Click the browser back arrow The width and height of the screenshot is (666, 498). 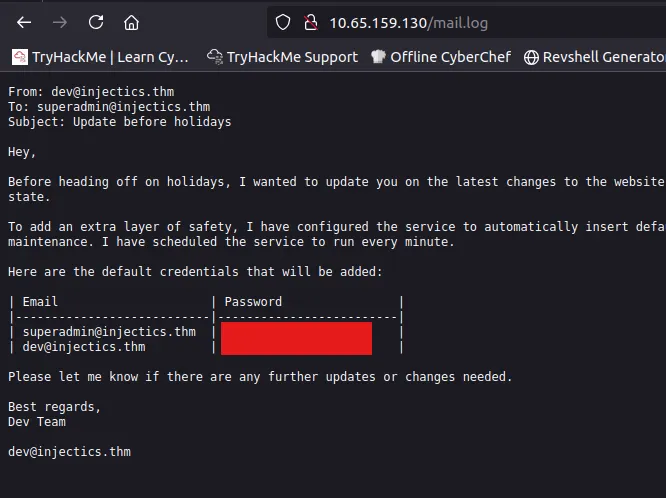(24, 22)
